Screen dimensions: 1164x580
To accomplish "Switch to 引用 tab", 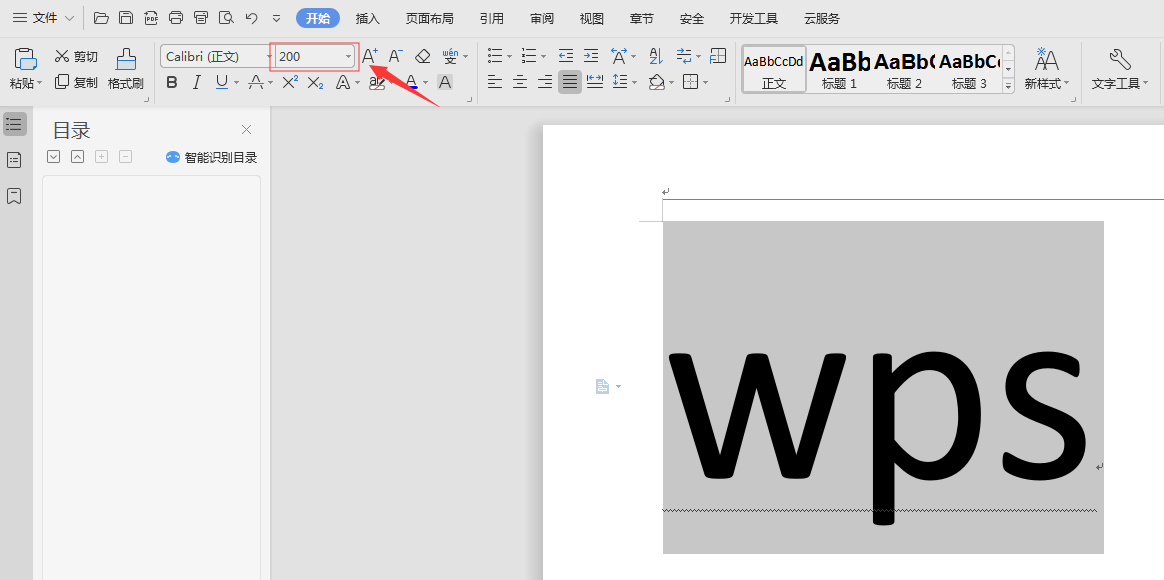I will point(491,19).
